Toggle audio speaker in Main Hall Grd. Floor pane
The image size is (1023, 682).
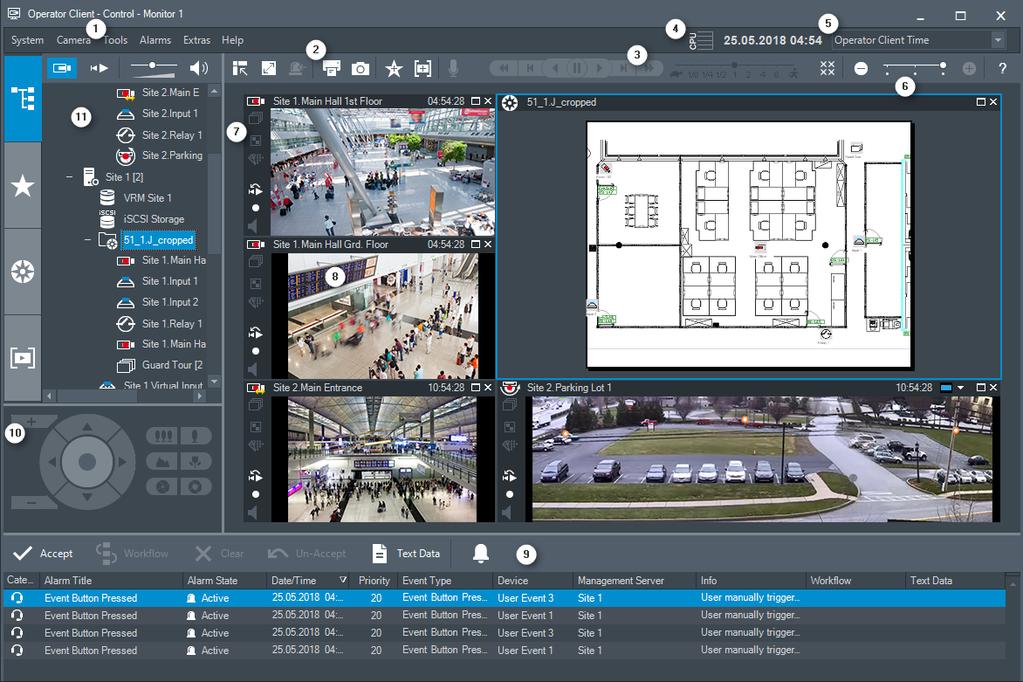pyautogui.click(x=254, y=370)
